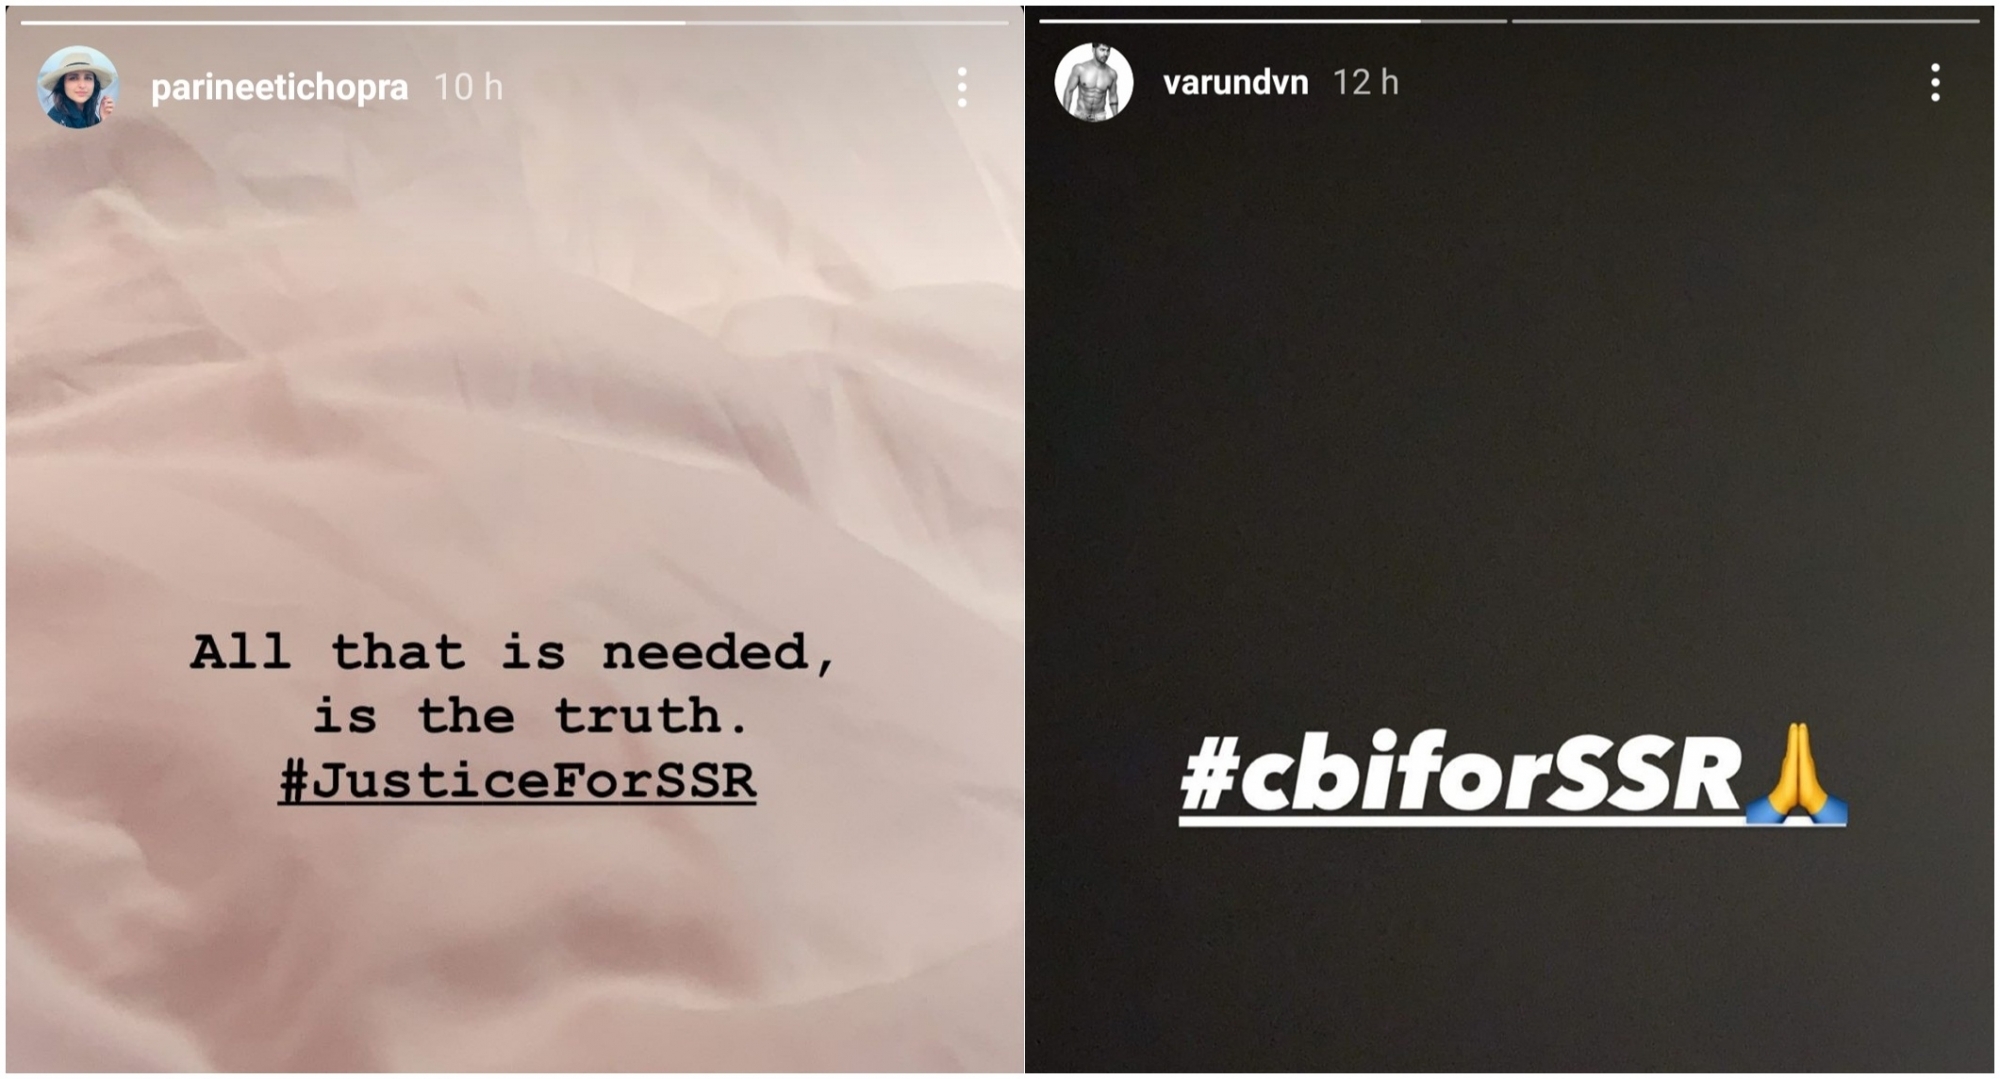Image resolution: width=2000 pixels, height=1079 pixels.
Task: Tap the folded hands emoji sticker
Action: [x=1797, y=773]
